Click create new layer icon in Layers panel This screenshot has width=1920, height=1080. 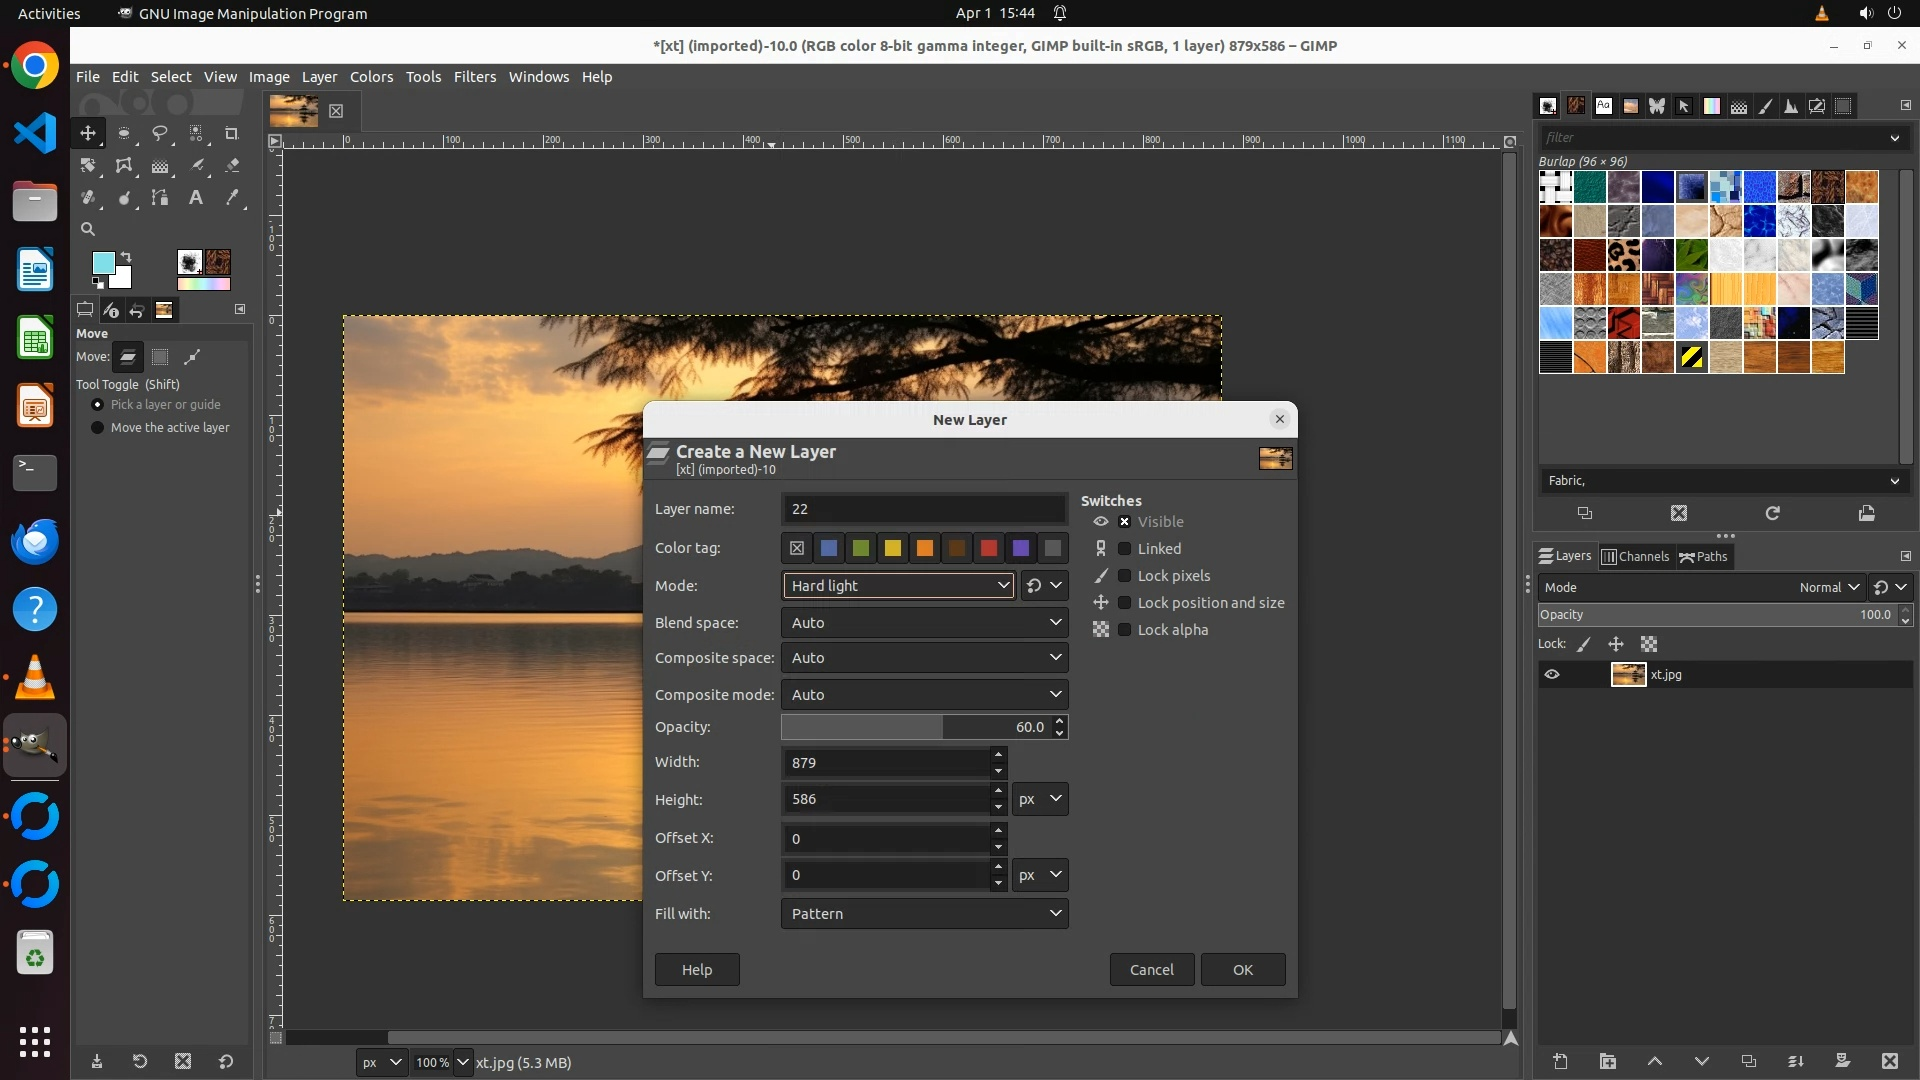pos(1560,1061)
